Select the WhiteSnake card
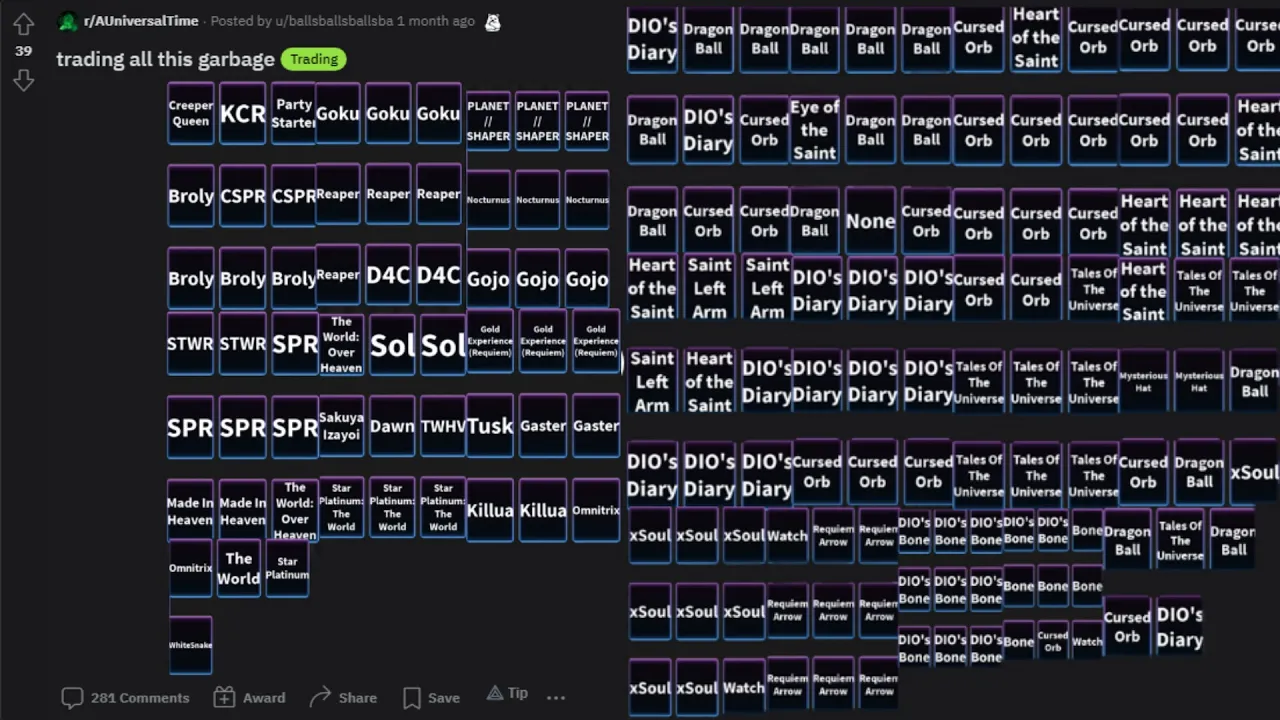This screenshot has width=1280, height=720. (x=190, y=645)
